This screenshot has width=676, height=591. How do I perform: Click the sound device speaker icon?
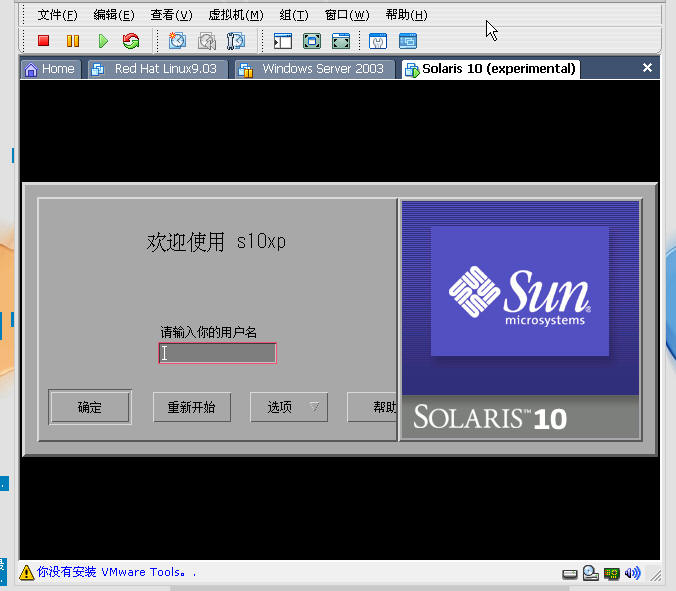[x=632, y=573]
